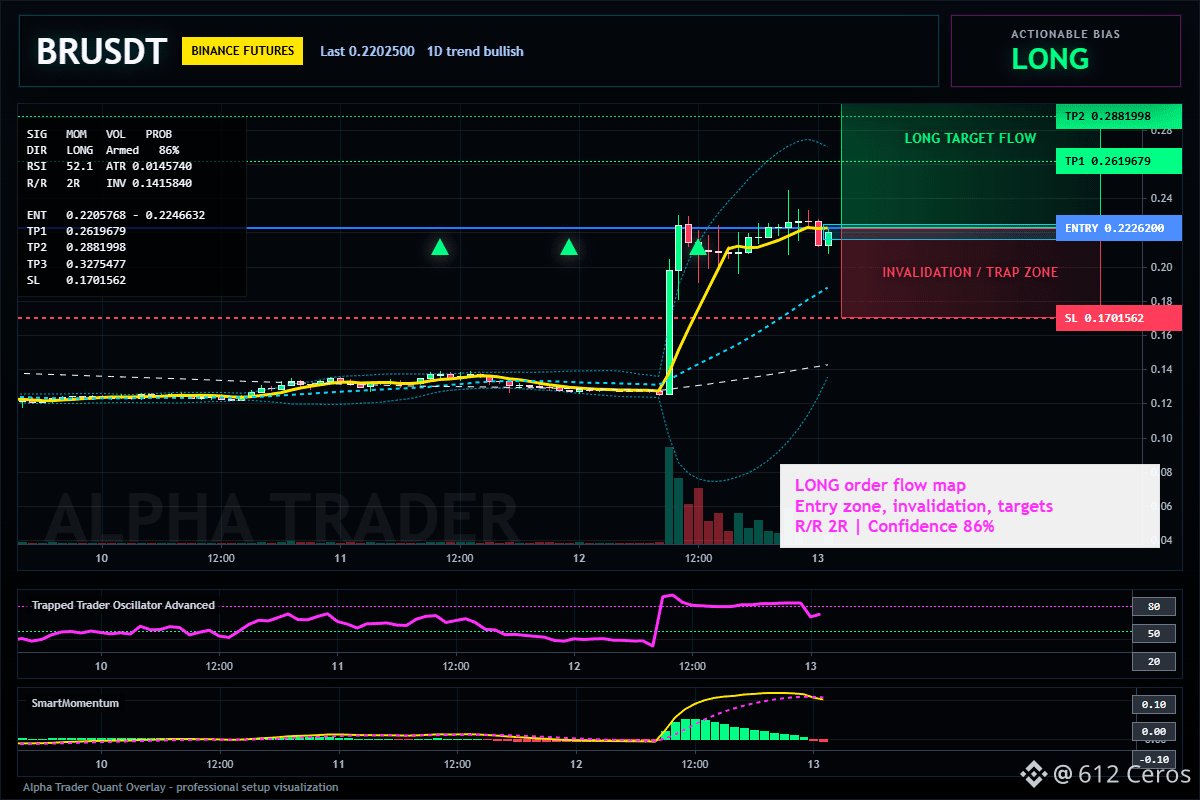Click the yellow BINANCE FUTURES badge

click(x=242, y=51)
